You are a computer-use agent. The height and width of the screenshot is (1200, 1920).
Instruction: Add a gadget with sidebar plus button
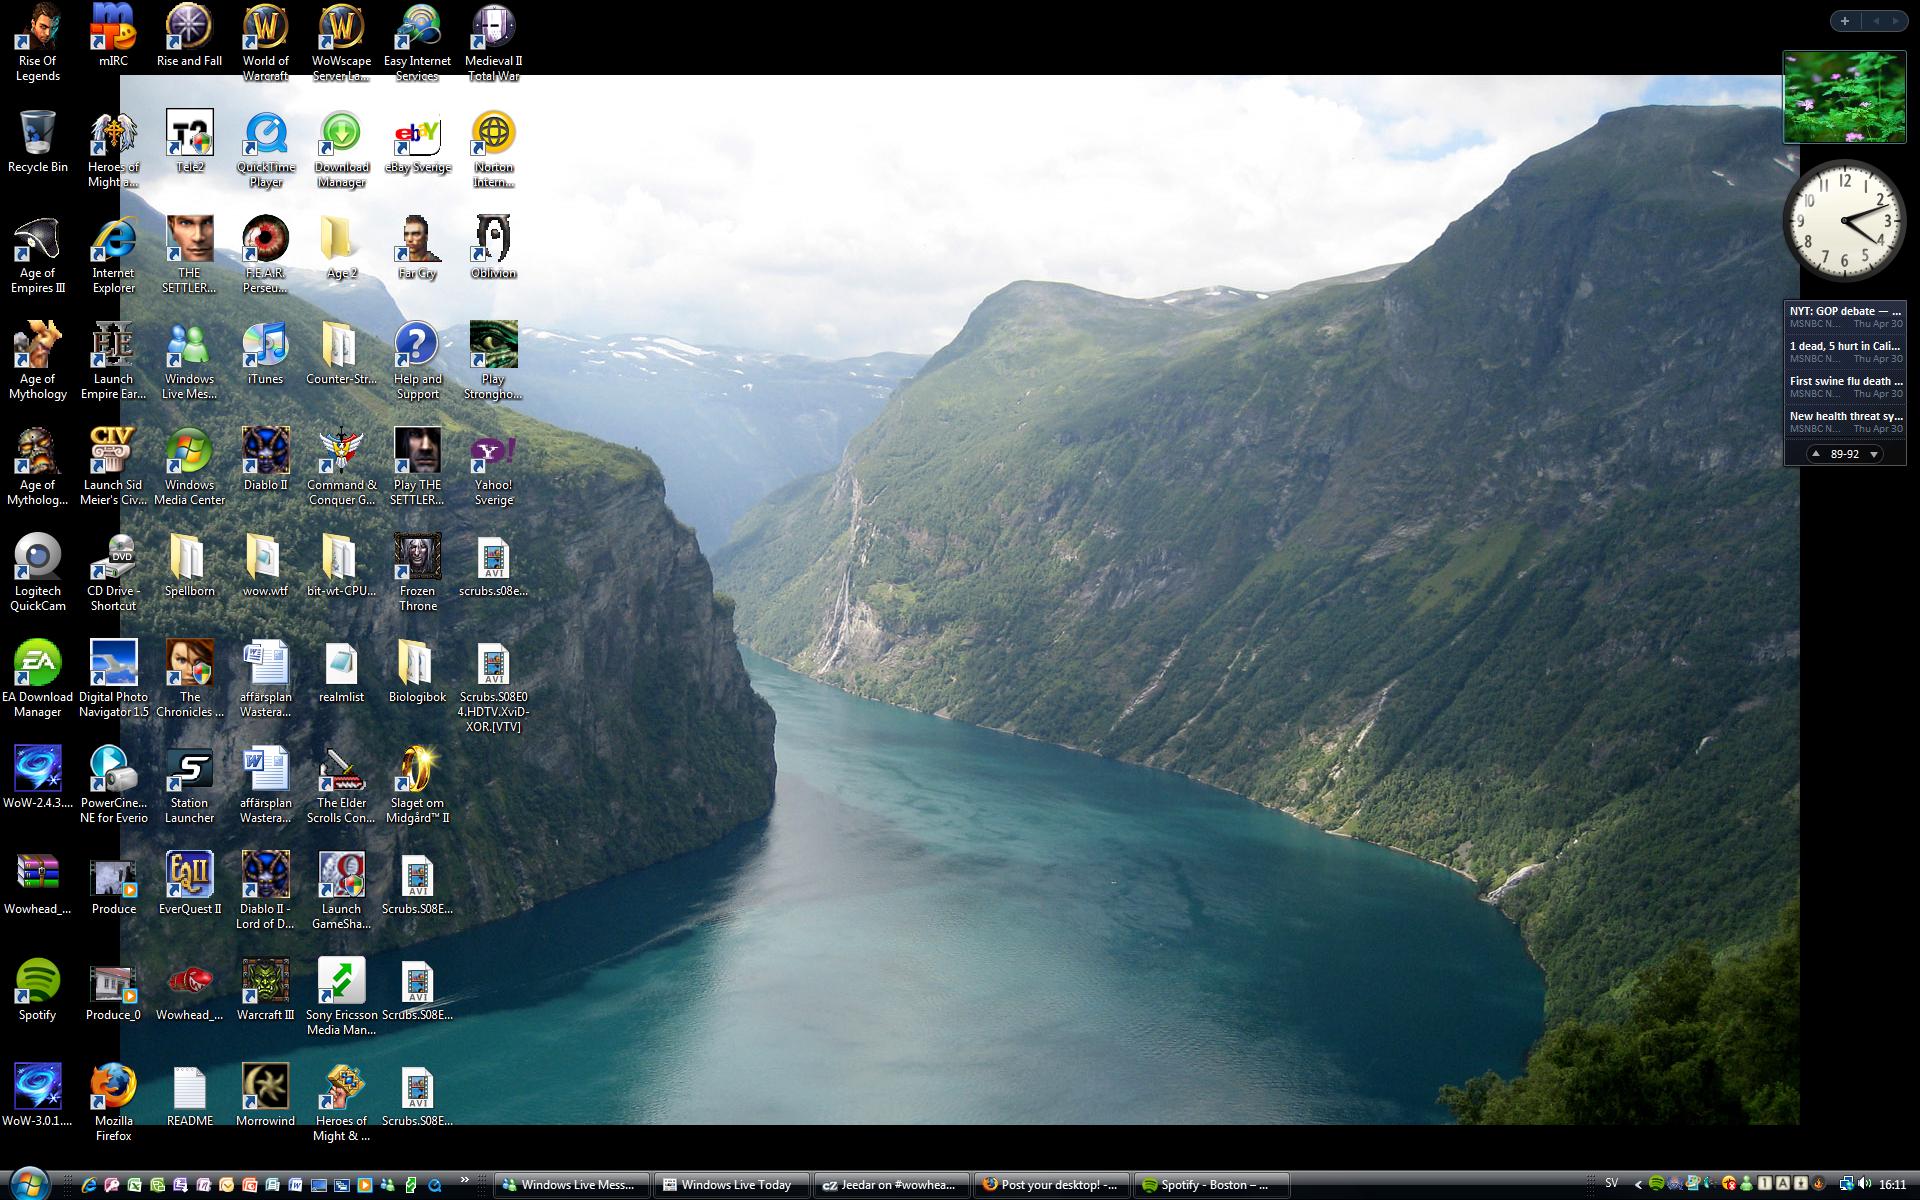coord(1845,21)
